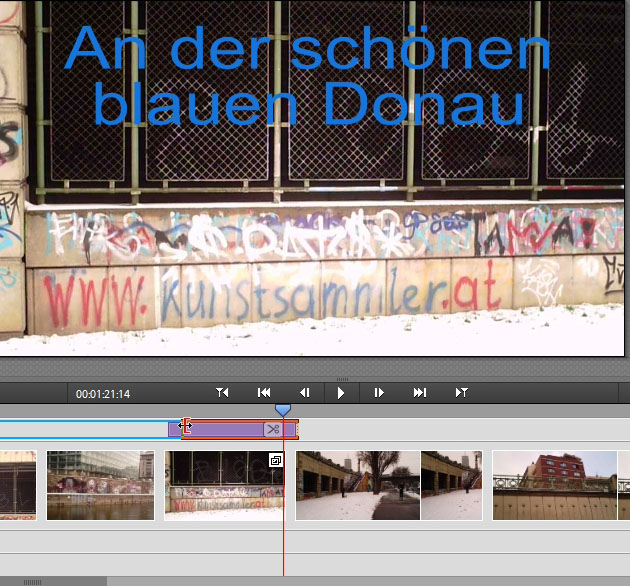
Task: Select the canal riverside buildings clip thumbnail
Action: 100,486
